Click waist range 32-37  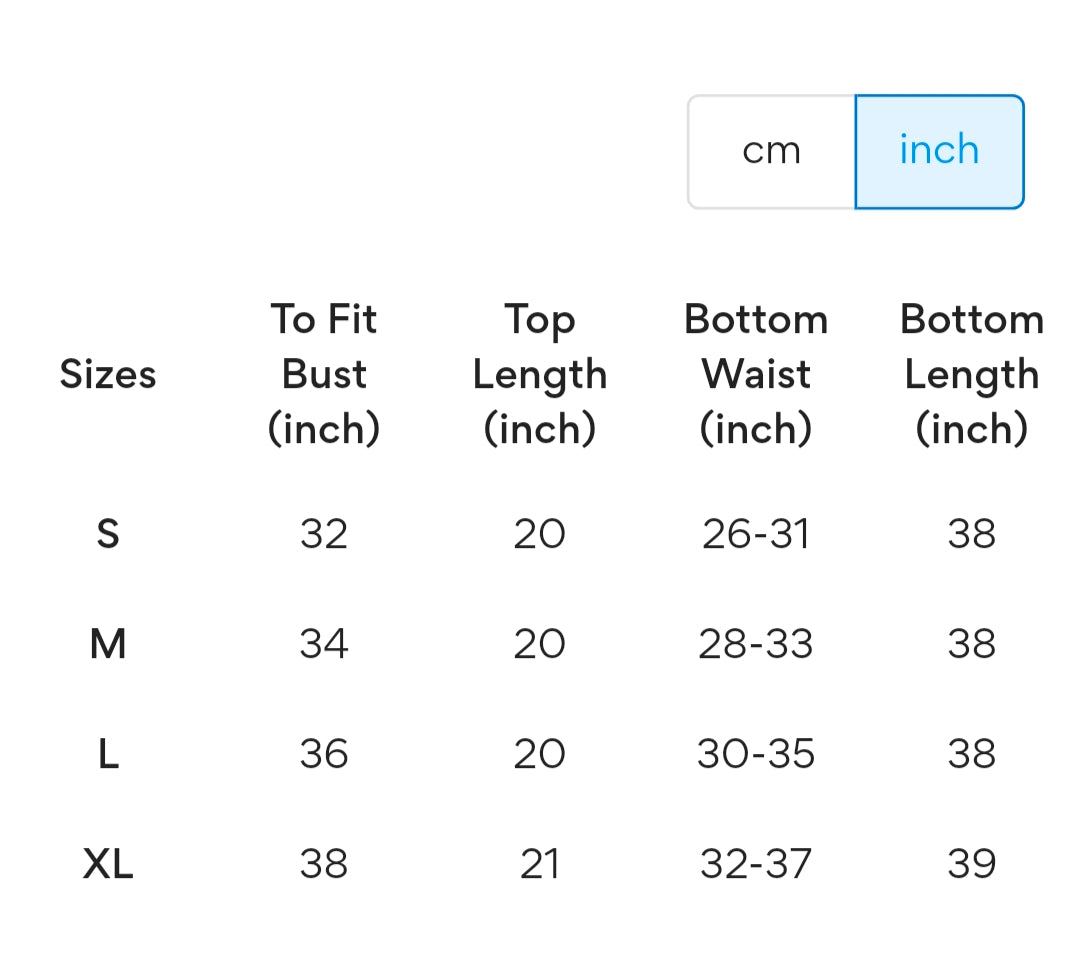756,864
